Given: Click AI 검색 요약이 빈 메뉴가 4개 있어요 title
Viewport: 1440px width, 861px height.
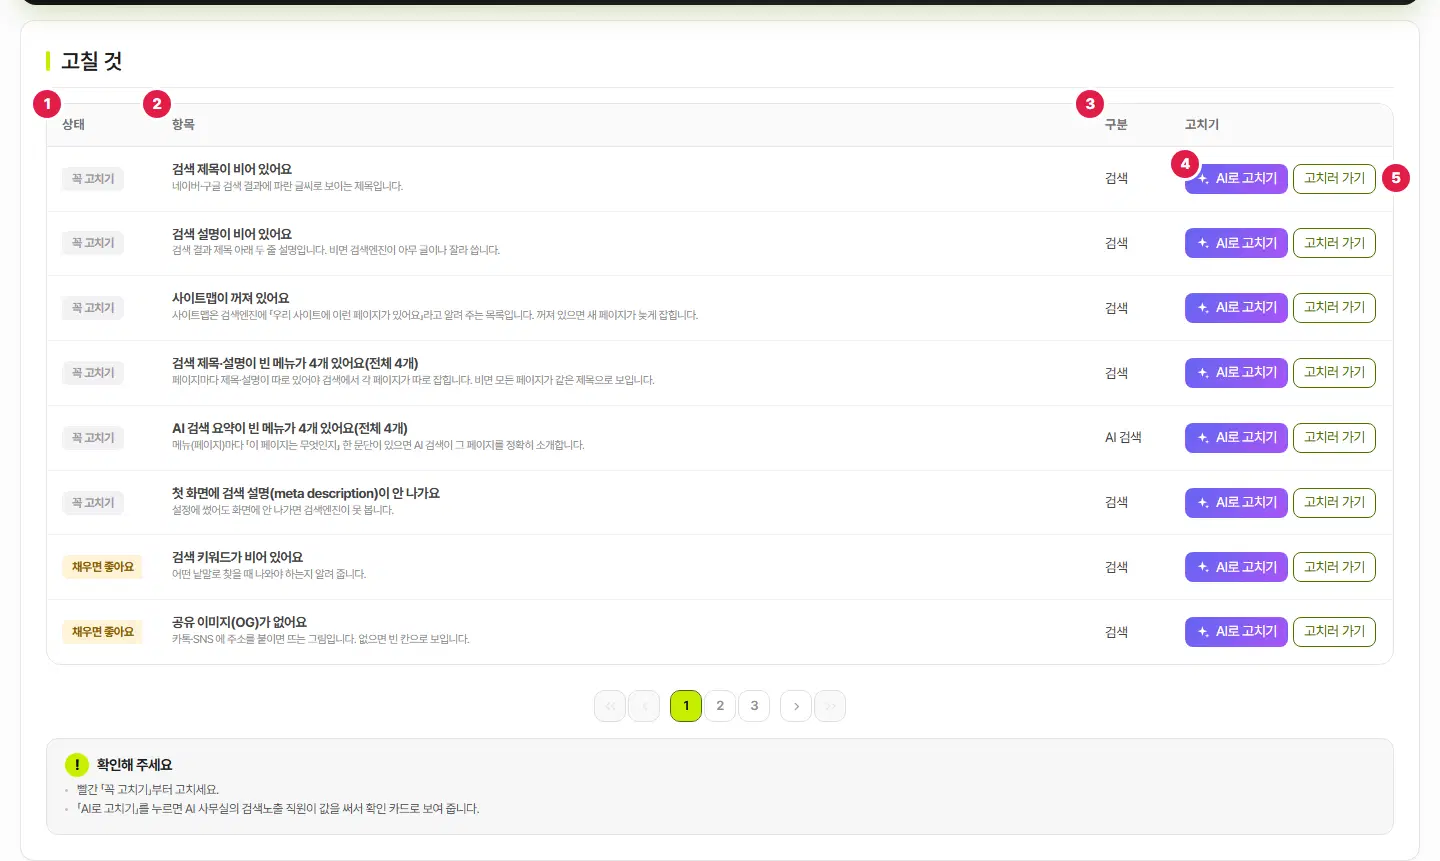Looking at the screenshot, I should click(x=290, y=429).
